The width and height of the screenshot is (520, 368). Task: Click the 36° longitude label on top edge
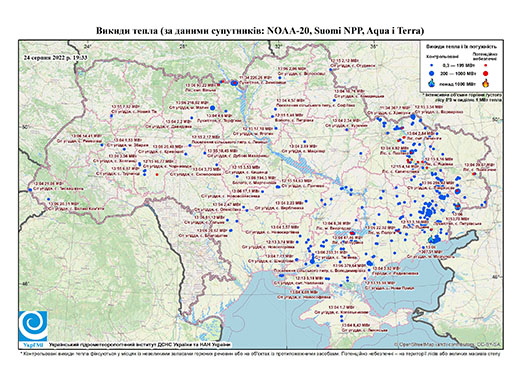374,46
